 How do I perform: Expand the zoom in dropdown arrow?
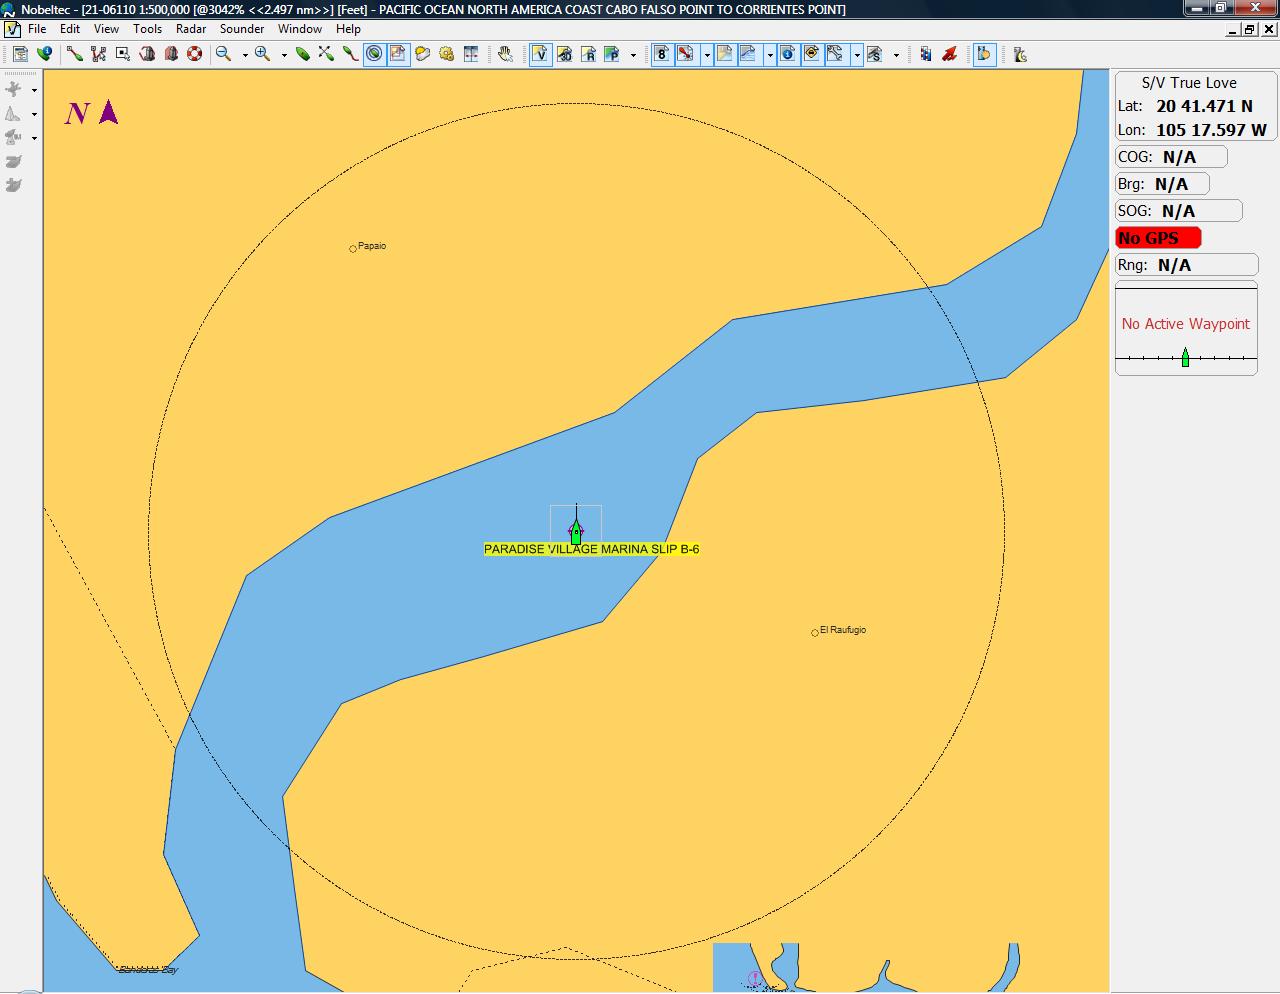click(x=284, y=55)
